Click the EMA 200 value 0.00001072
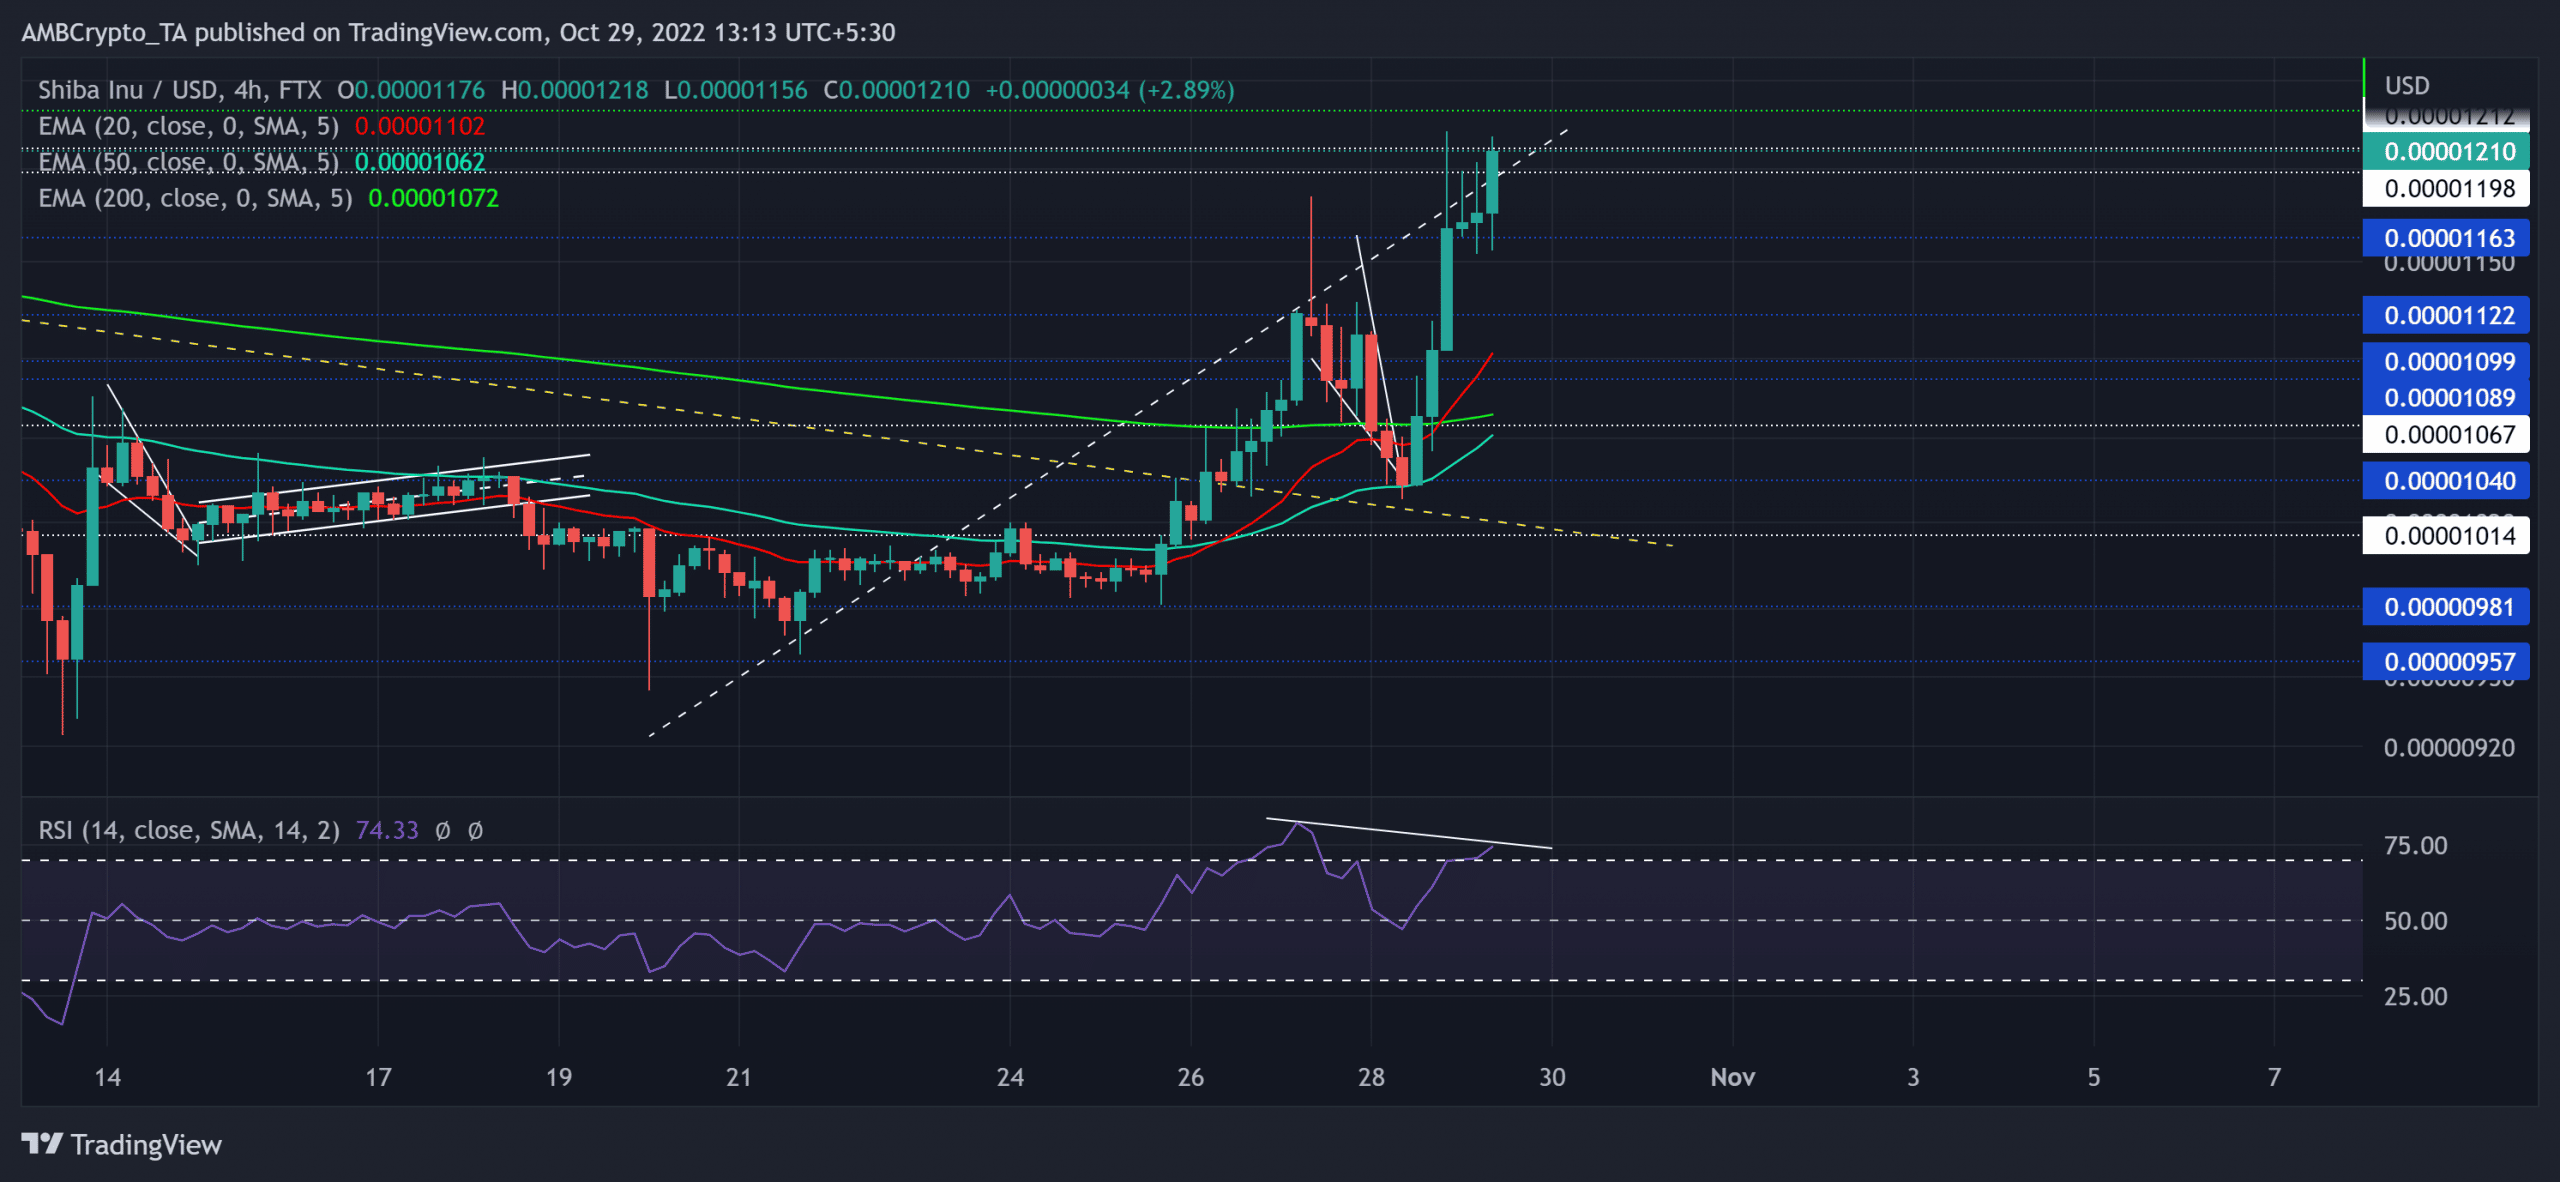The height and width of the screenshot is (1182, 2560). [x=434, y=198]
